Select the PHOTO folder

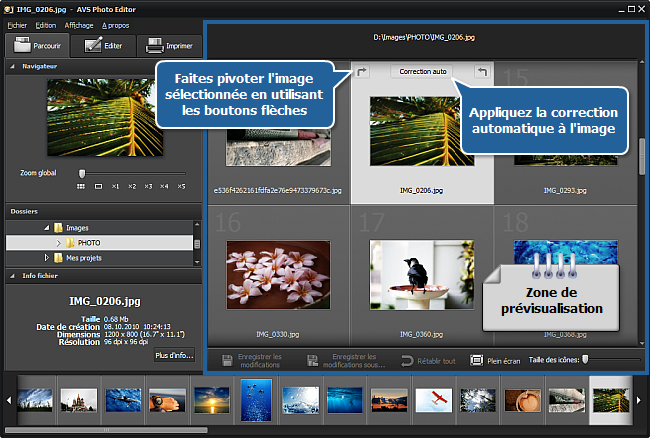coord(89,243)
